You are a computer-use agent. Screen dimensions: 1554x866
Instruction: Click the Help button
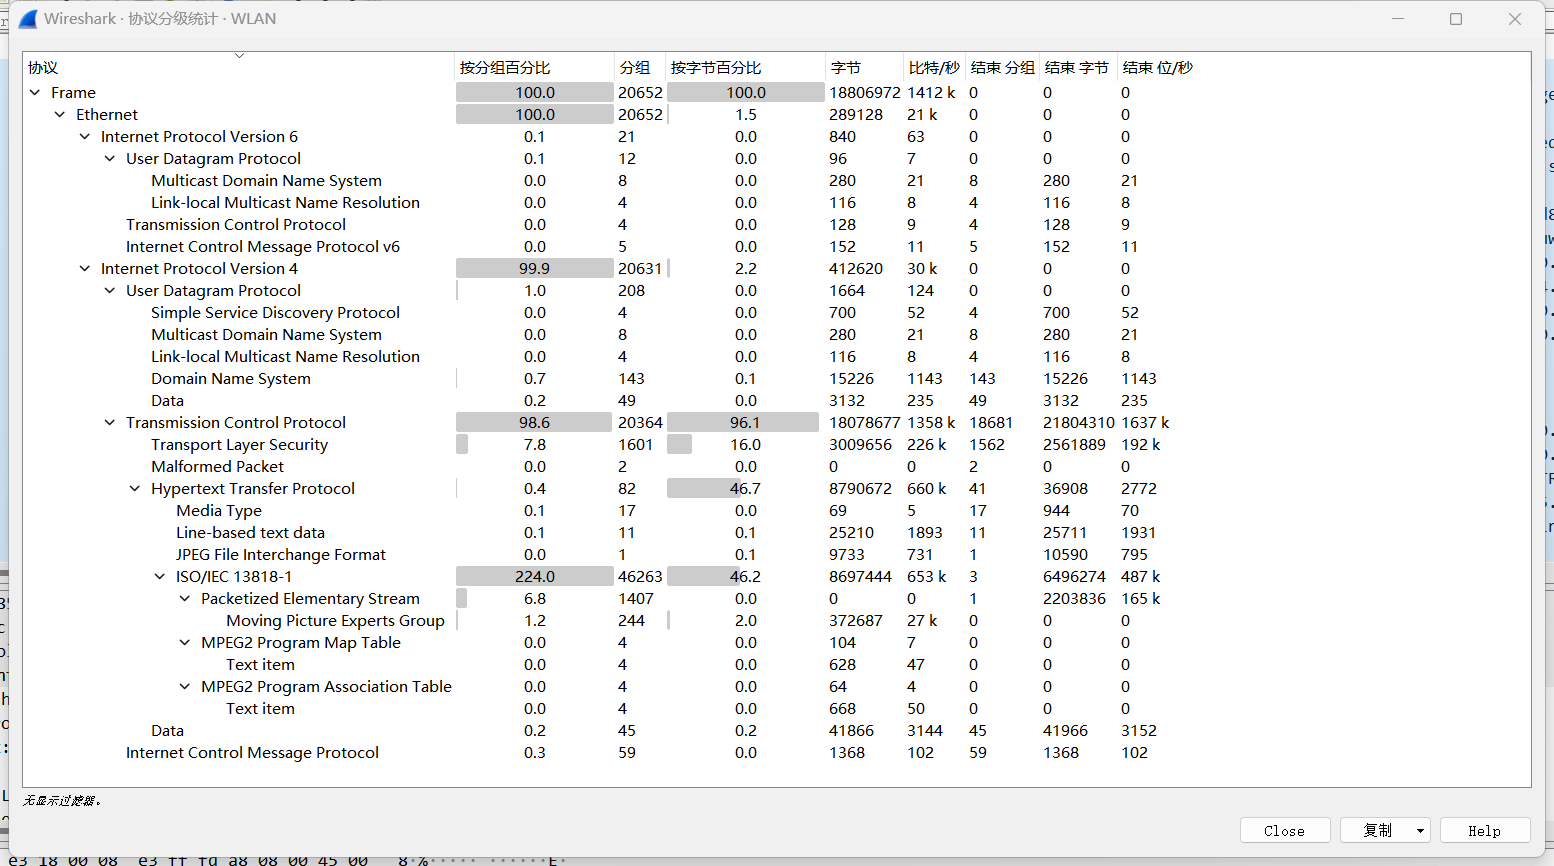1485,831
